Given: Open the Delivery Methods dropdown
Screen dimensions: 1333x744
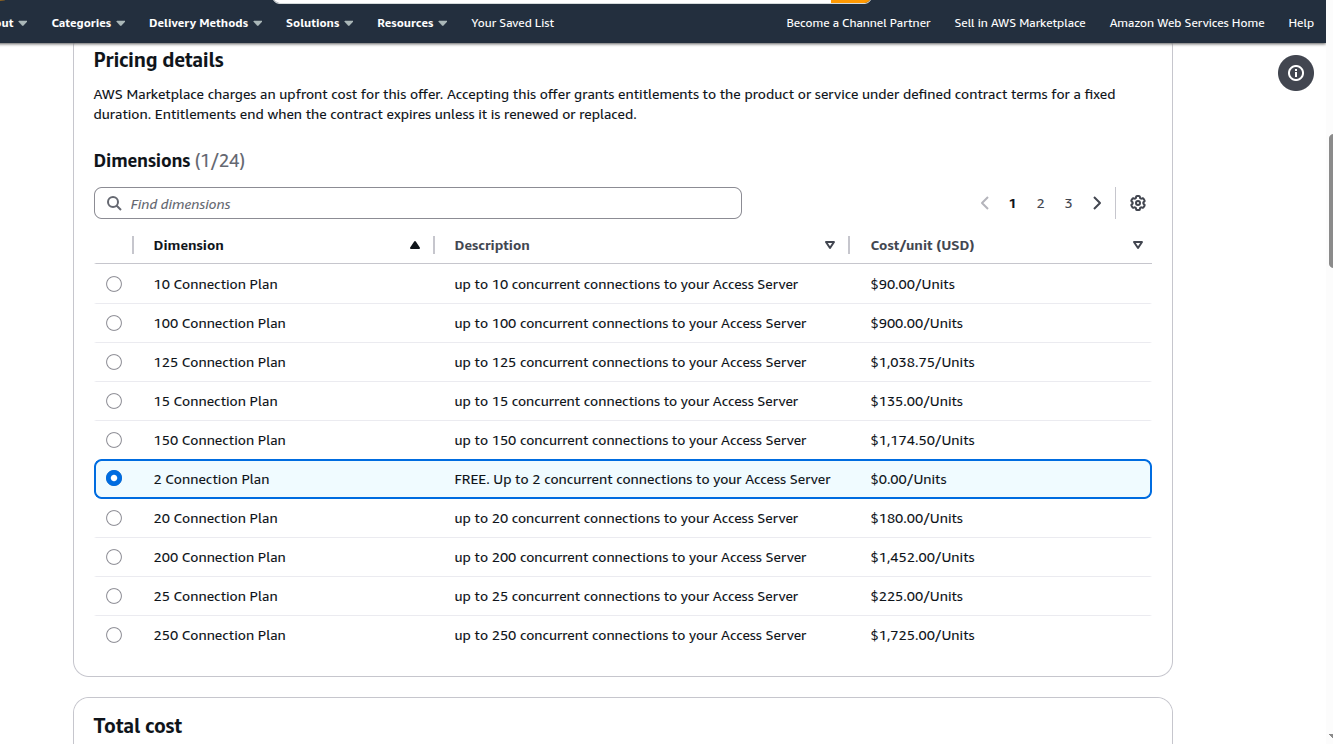Looking at the screenshot, I should 205,23.
